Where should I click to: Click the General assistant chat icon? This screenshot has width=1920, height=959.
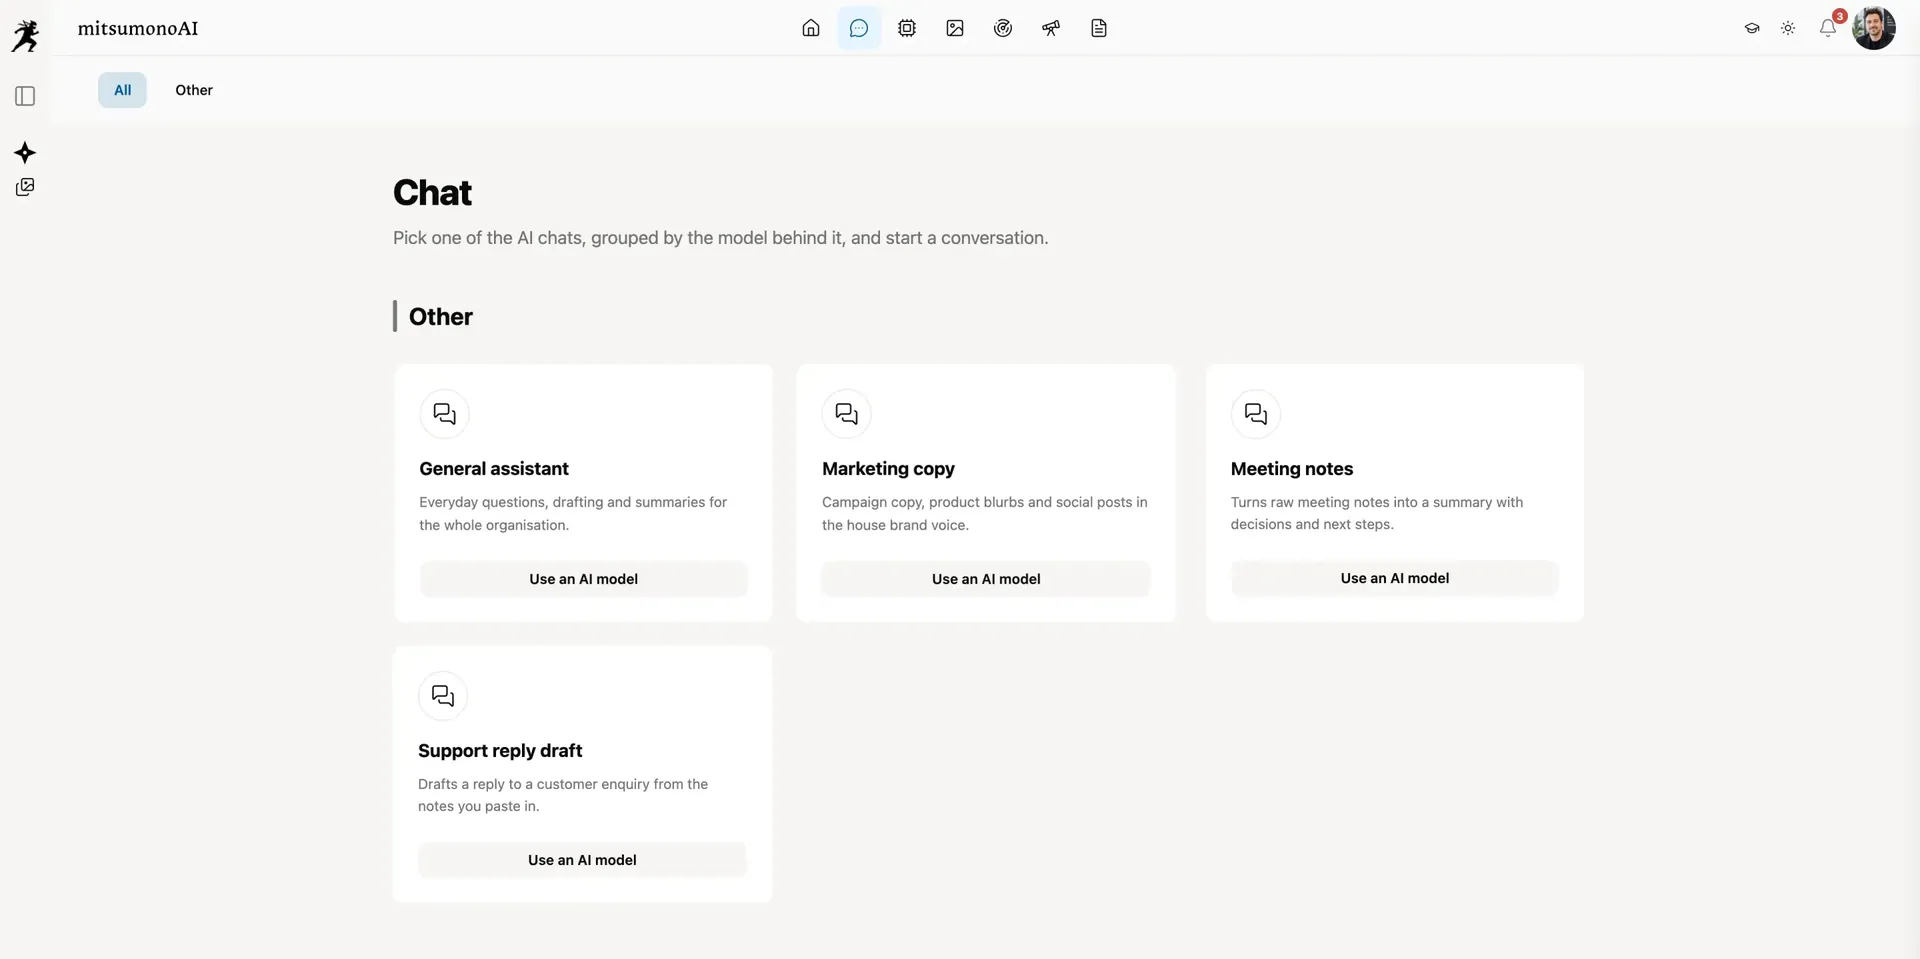point(445,414)
